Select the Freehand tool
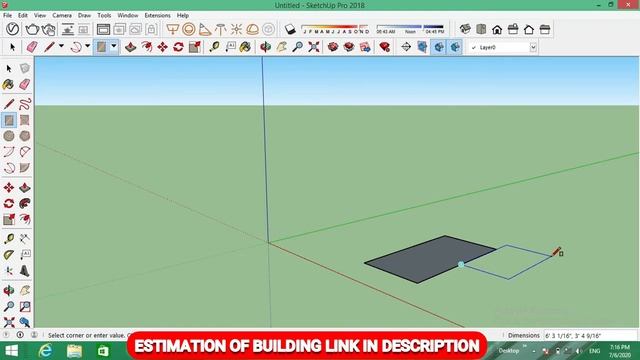Screen dimensions: 640x360 click(25, 104)
